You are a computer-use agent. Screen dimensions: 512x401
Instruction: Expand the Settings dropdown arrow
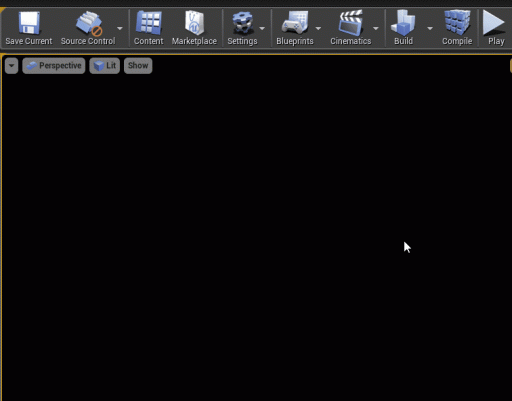(x=262, y=29)
